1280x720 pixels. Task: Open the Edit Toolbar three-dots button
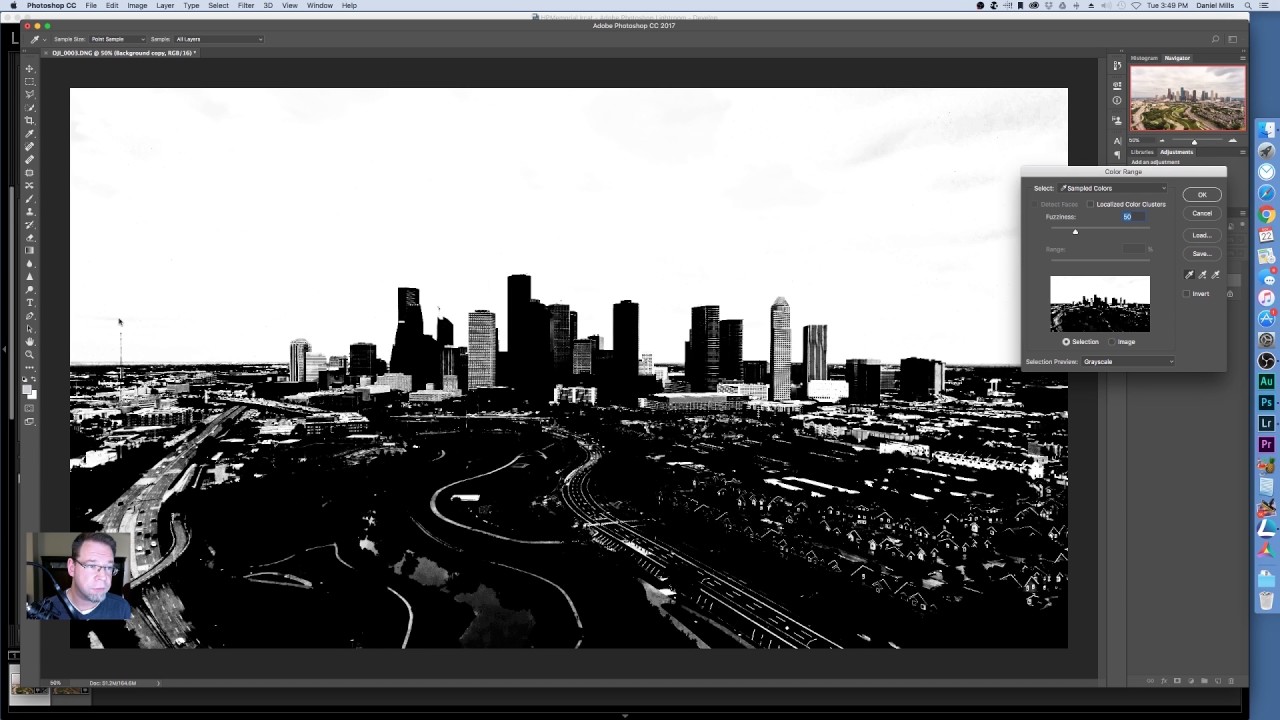point(29,368)
